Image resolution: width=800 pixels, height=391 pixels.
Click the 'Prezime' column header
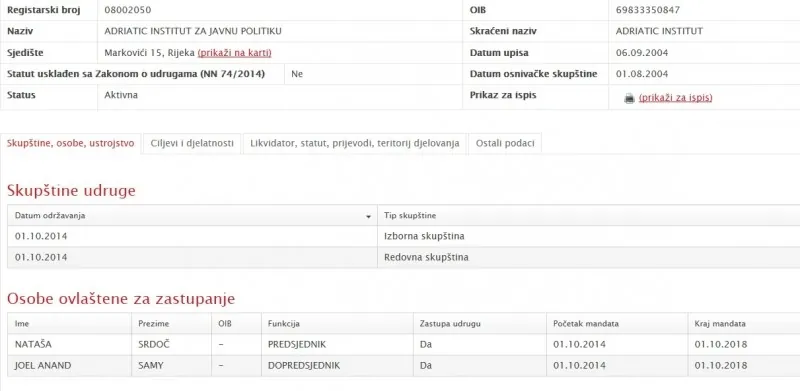pyautogui.click(x=171, y=324)
